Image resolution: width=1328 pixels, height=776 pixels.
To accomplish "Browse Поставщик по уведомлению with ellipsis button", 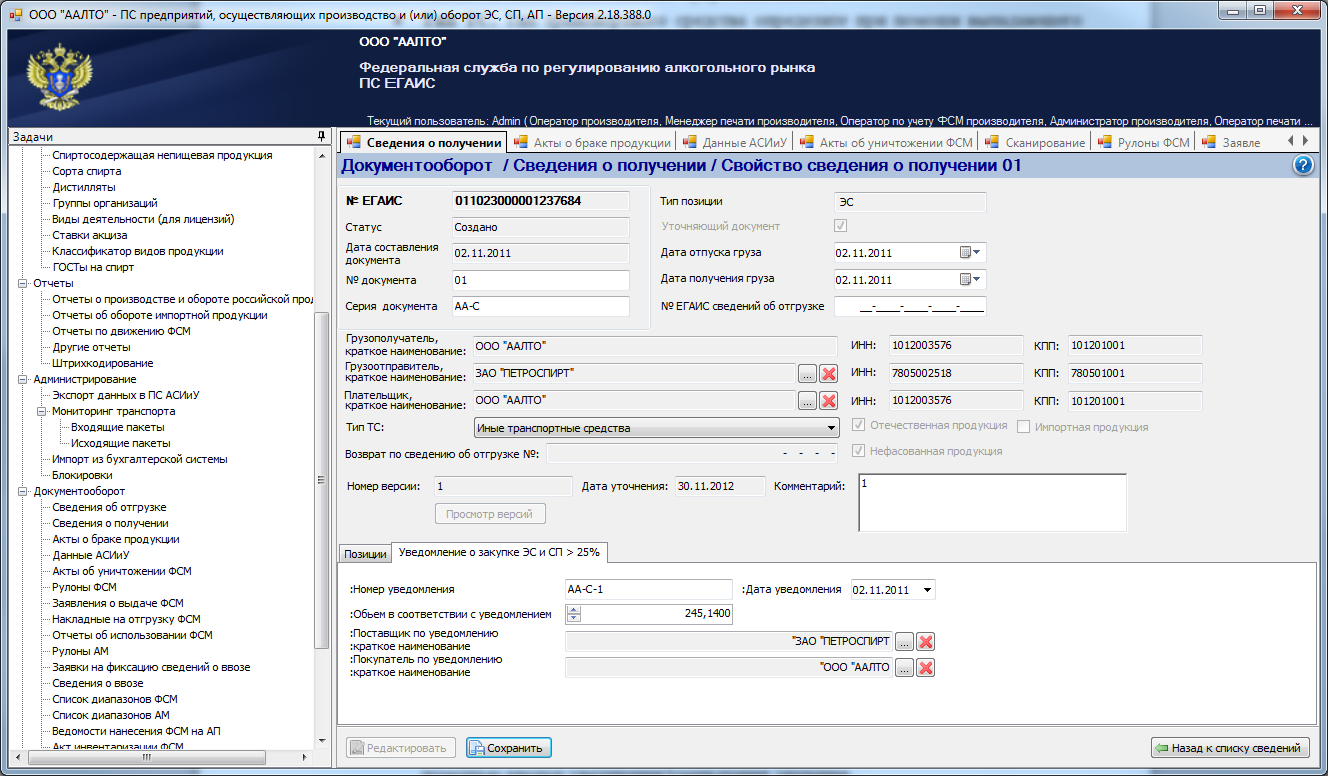I will (x=905, y=641).
